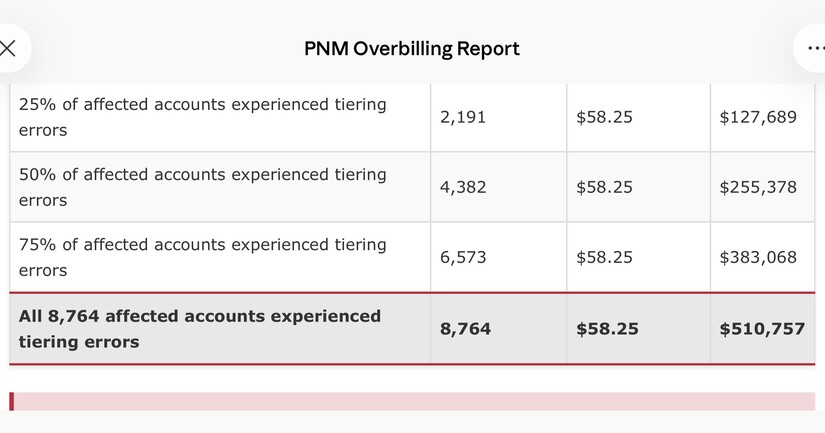Click the 75% of affected accounts row label
Screen dimensions: 825x433
click(203, 257)
